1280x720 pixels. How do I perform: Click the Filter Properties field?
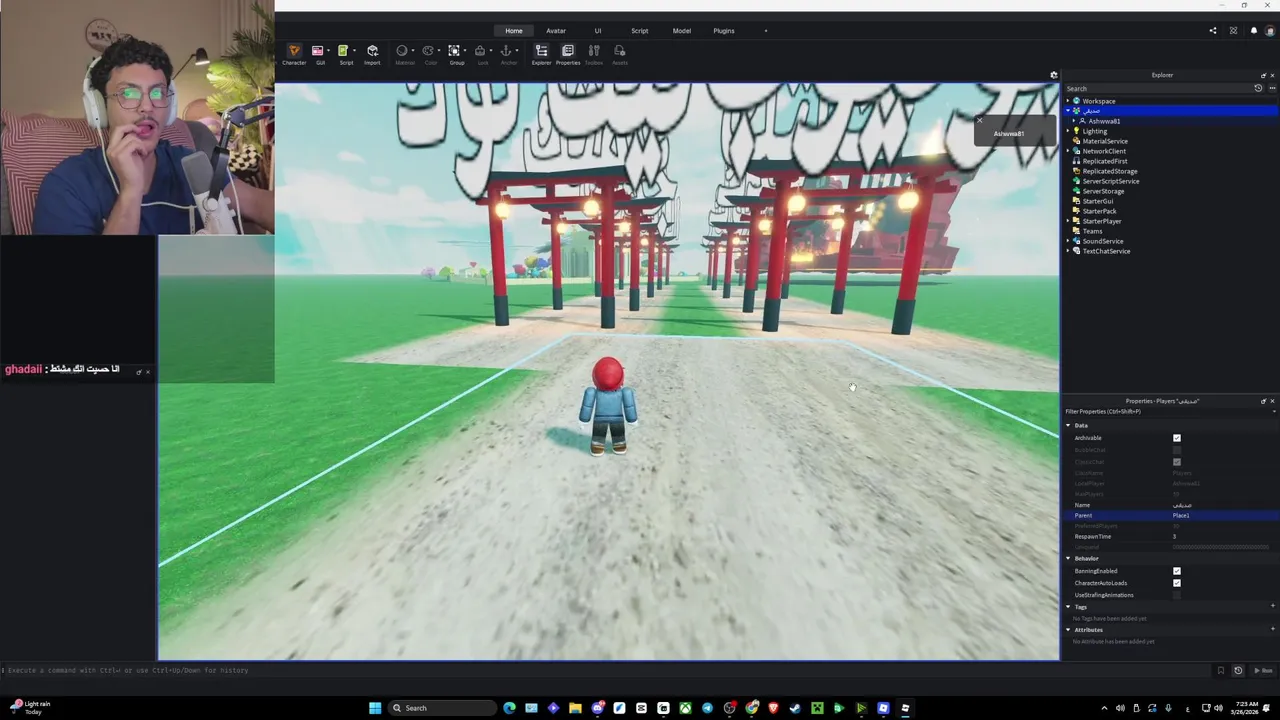(x=1170, y=411)
